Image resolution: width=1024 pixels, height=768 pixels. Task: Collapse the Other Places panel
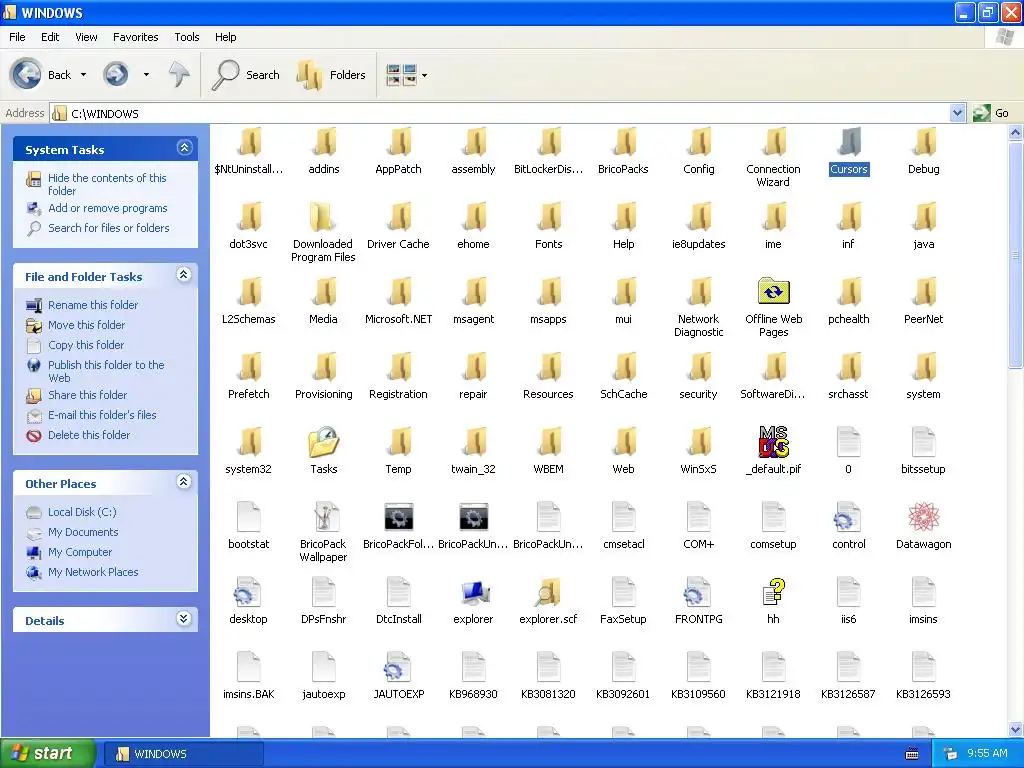[x=184, y=482]
